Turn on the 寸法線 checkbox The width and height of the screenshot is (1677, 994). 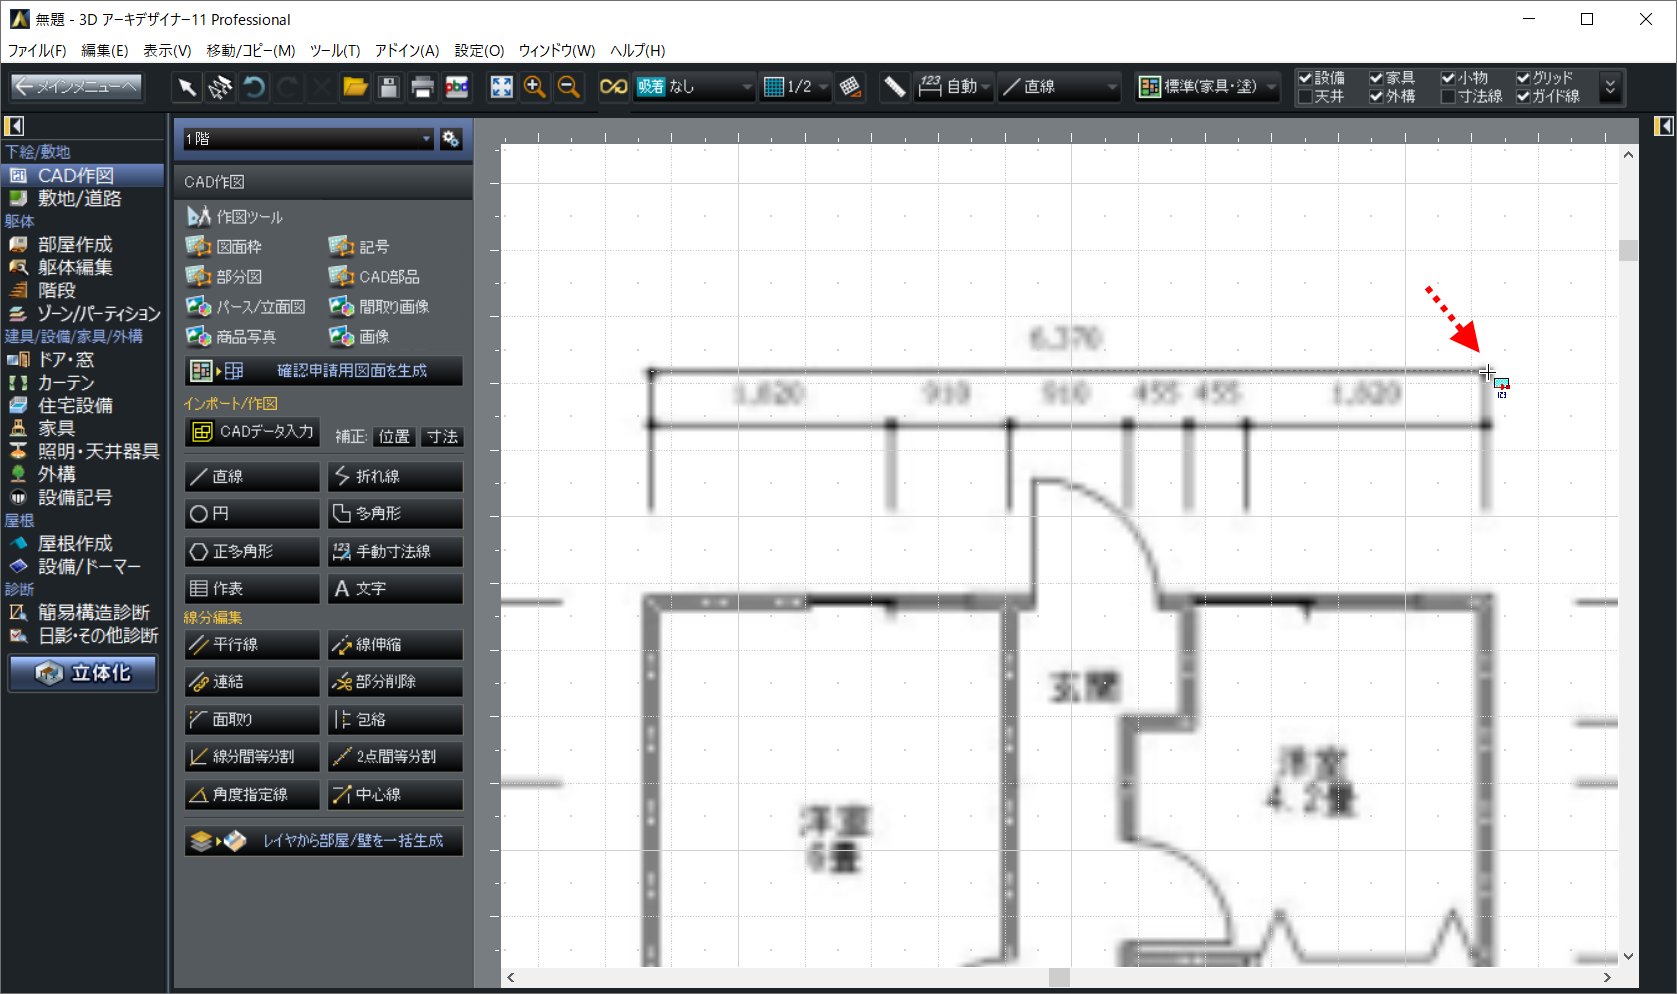[x=1448, y=97]
